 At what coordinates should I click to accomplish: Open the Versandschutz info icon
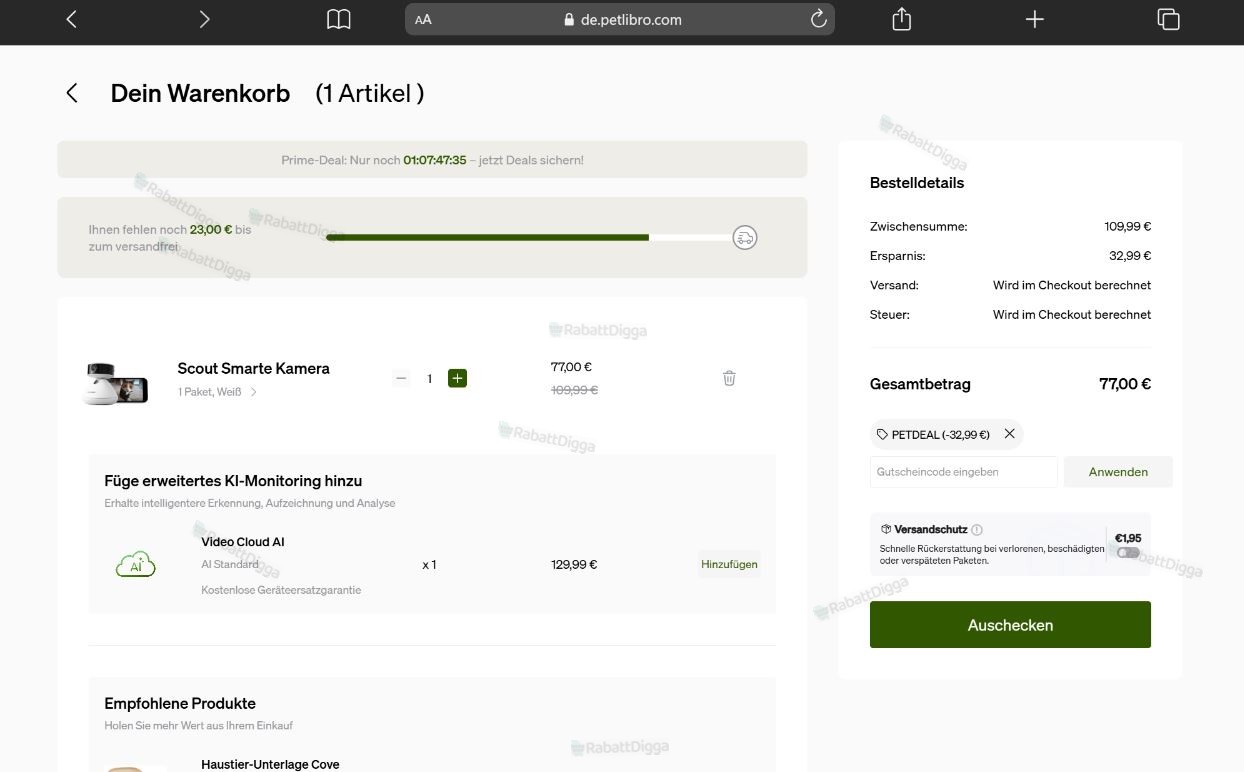977,530
